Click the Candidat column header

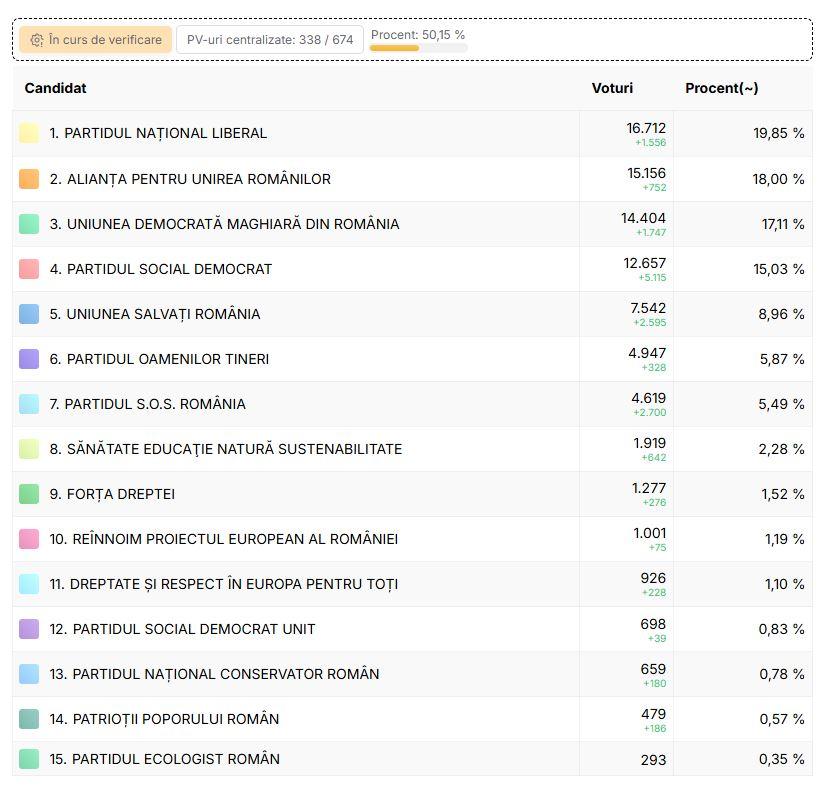point(55,88)
